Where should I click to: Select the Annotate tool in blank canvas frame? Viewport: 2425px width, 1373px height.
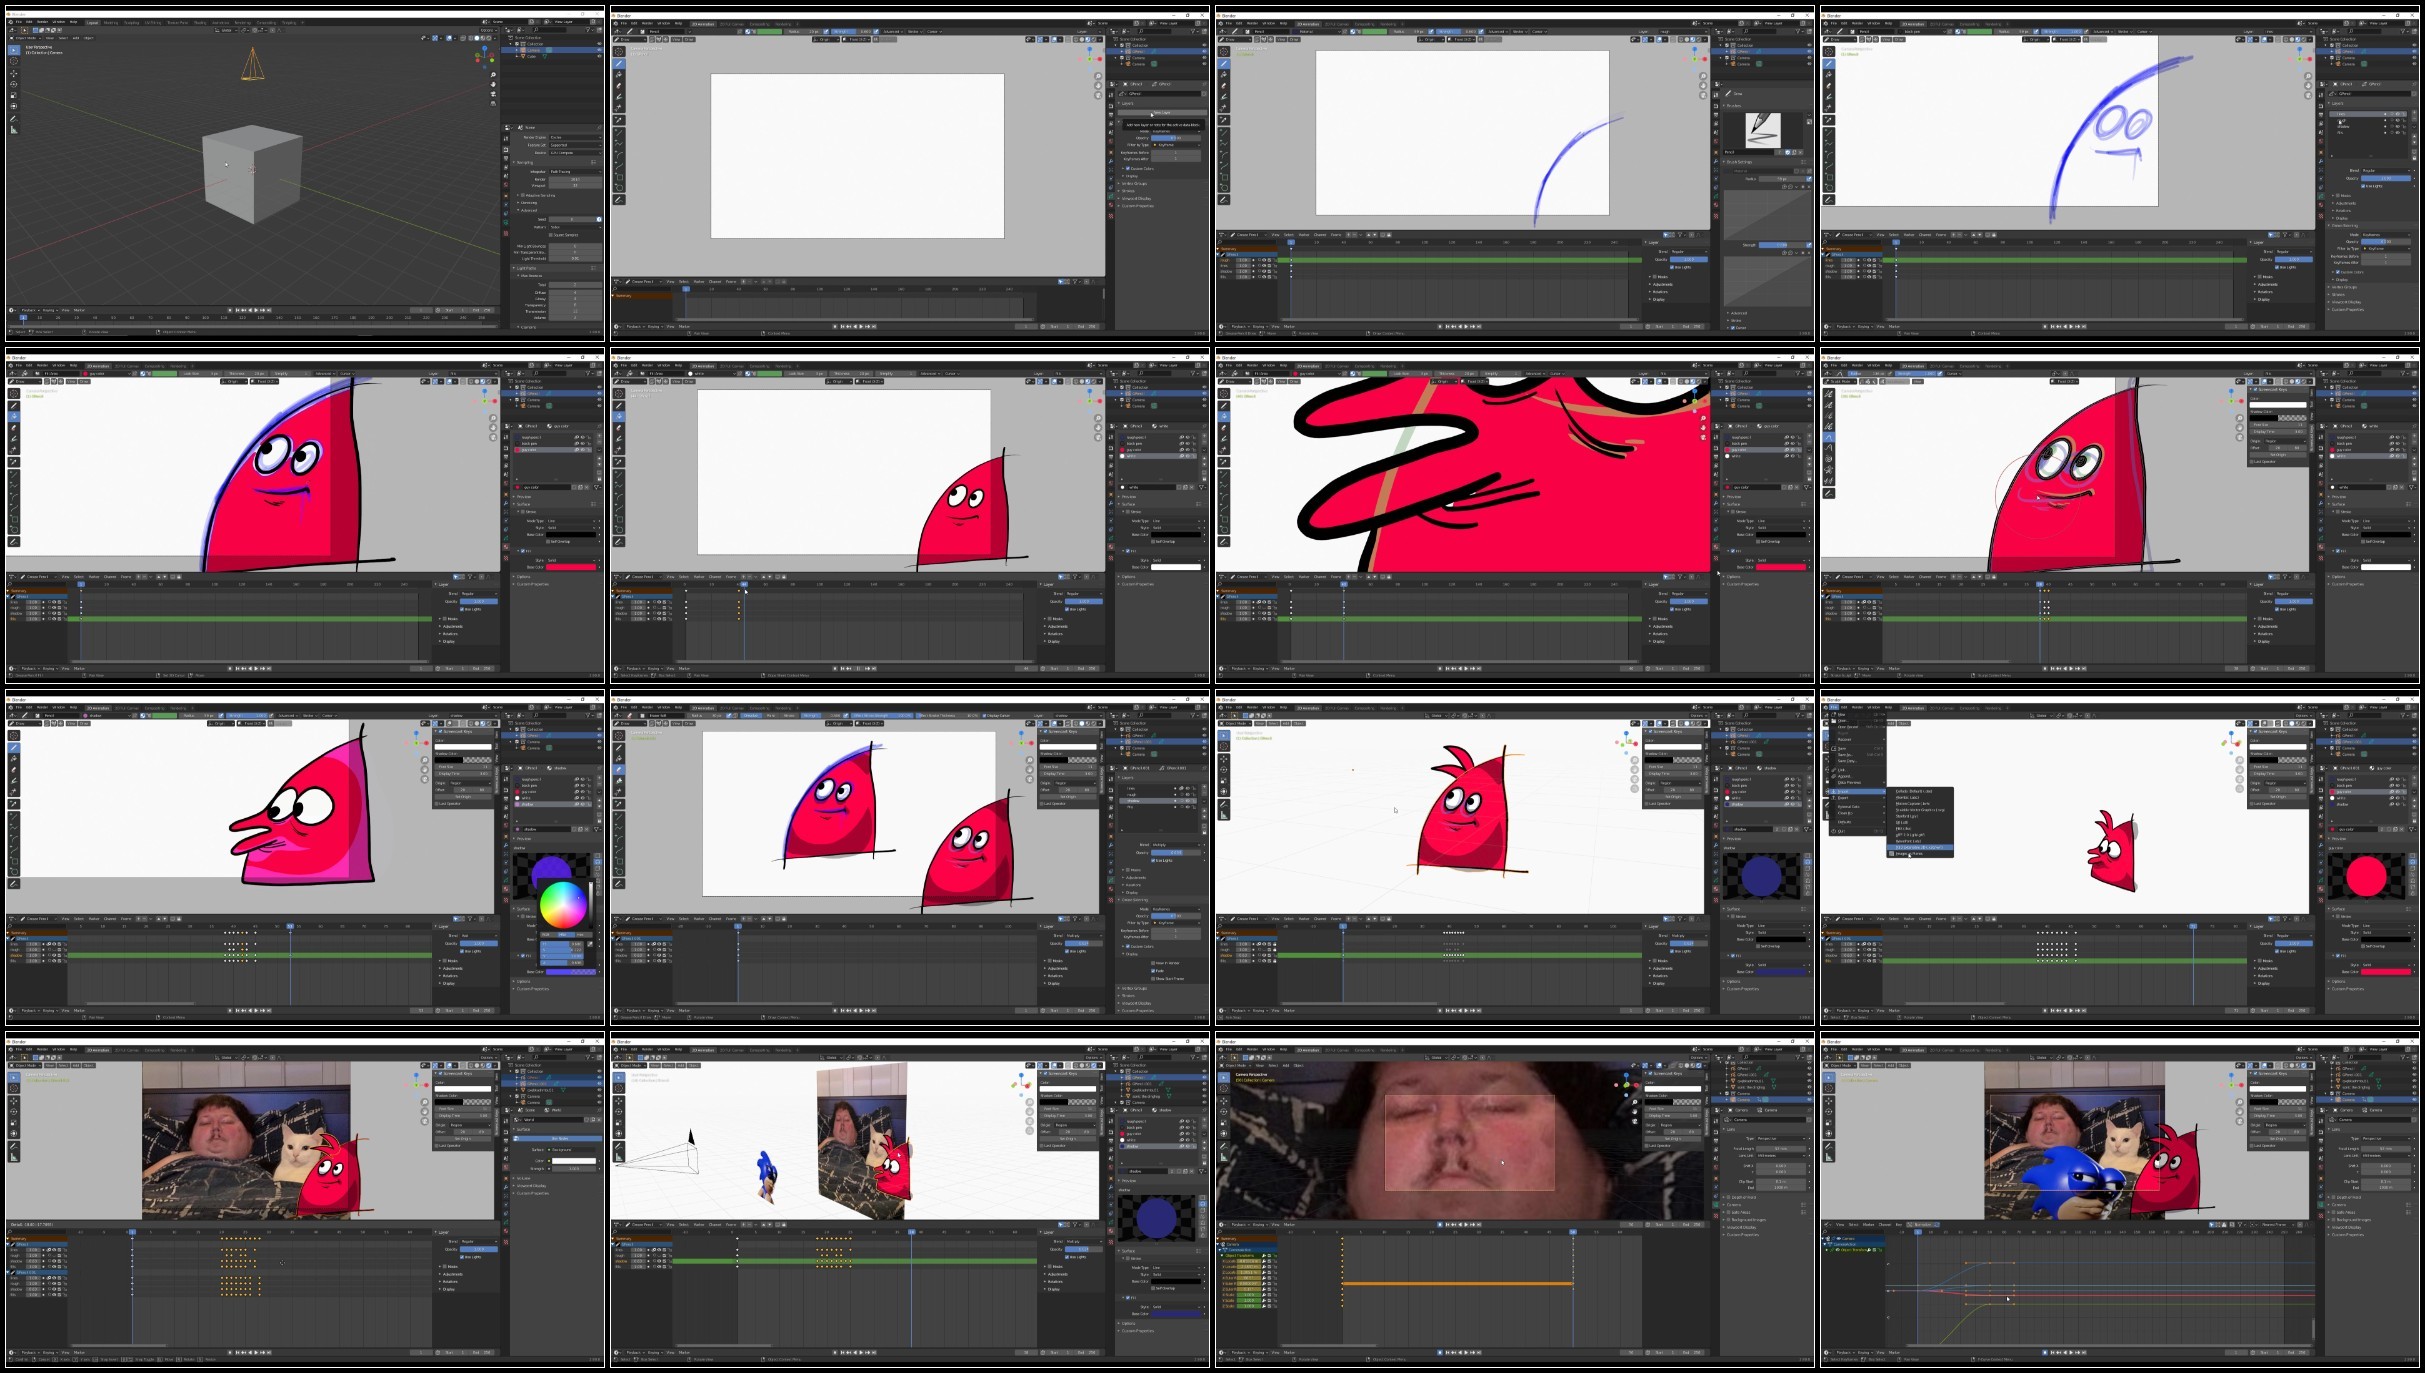pos(619,200)
